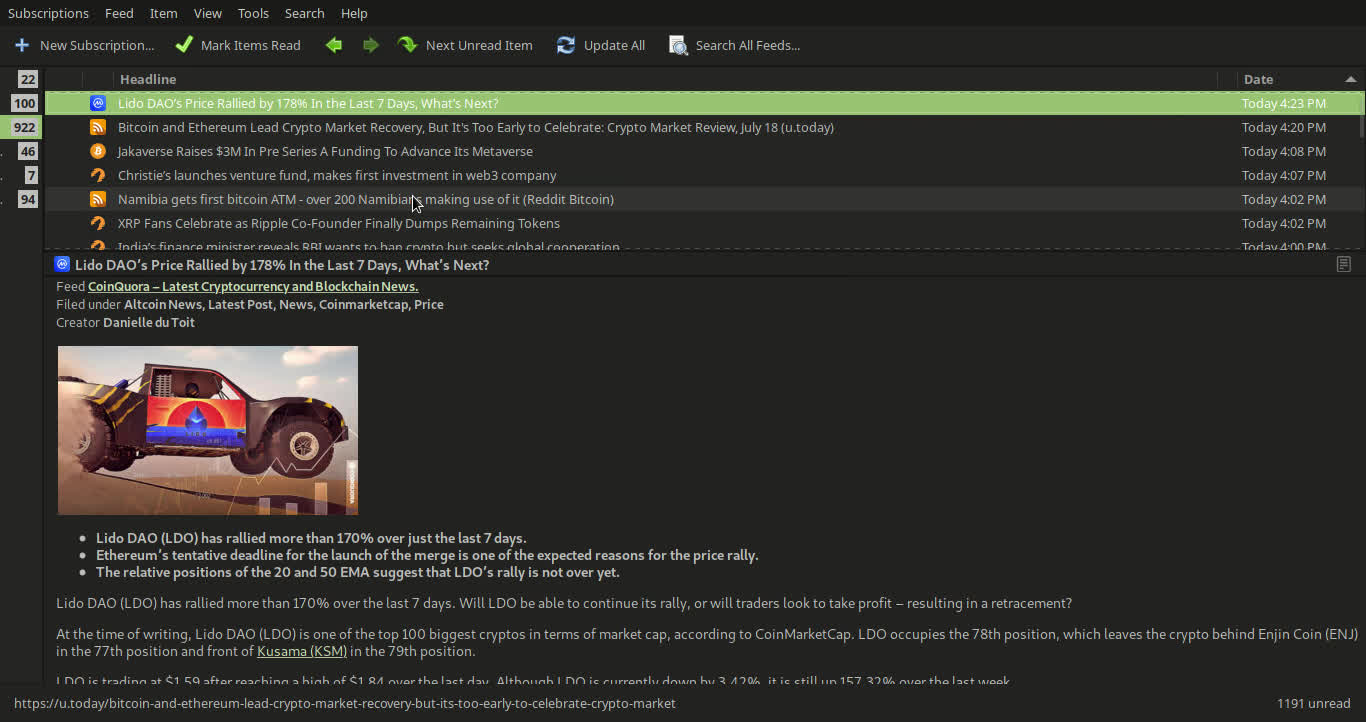The width and height of the screenshot is (1366, 722).
Task: Open the CoinQuora feed link
Action: 253,286
